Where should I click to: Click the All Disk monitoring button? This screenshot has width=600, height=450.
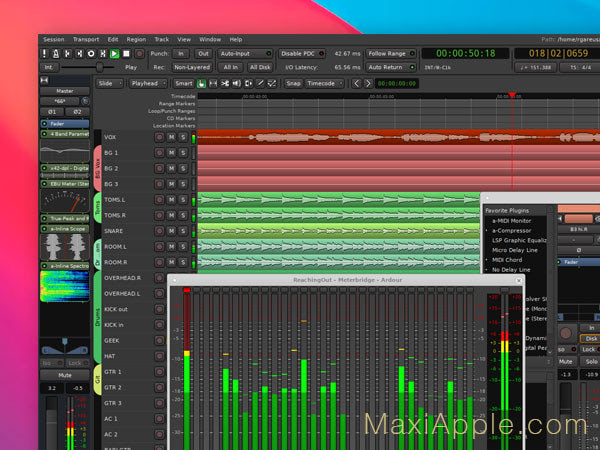click(260, 67)
